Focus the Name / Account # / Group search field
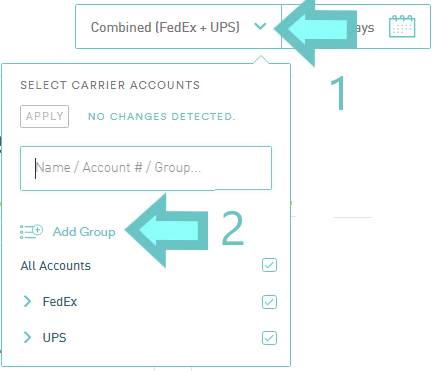 coord(146,168)
